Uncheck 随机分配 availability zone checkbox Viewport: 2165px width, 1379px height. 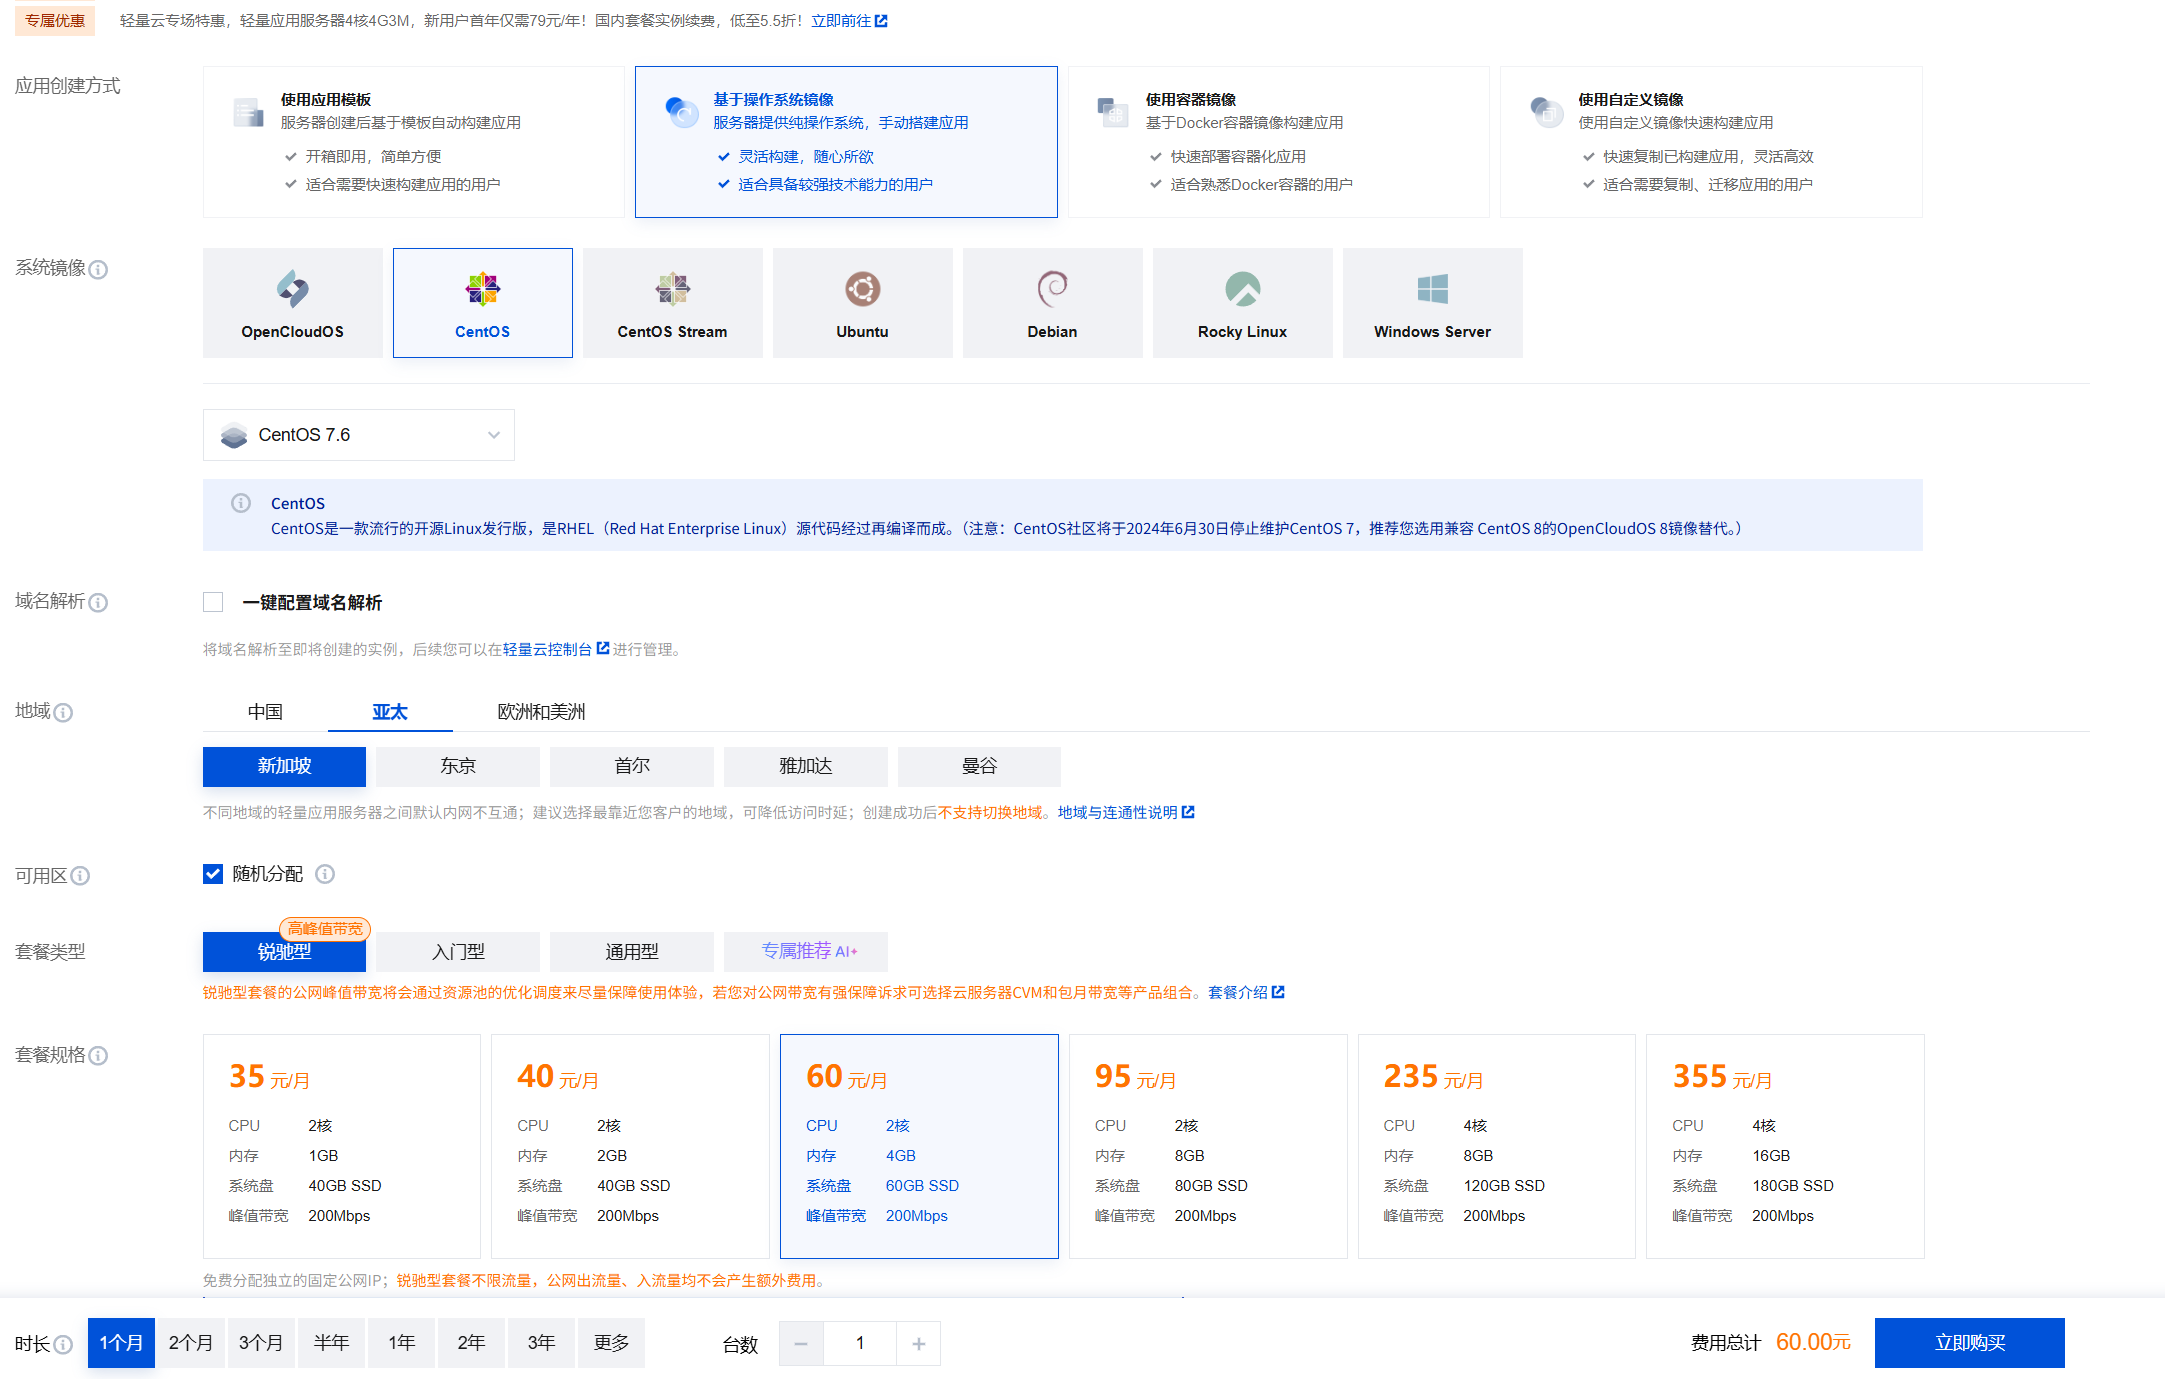pyautogui.click(x=213, y=874)
